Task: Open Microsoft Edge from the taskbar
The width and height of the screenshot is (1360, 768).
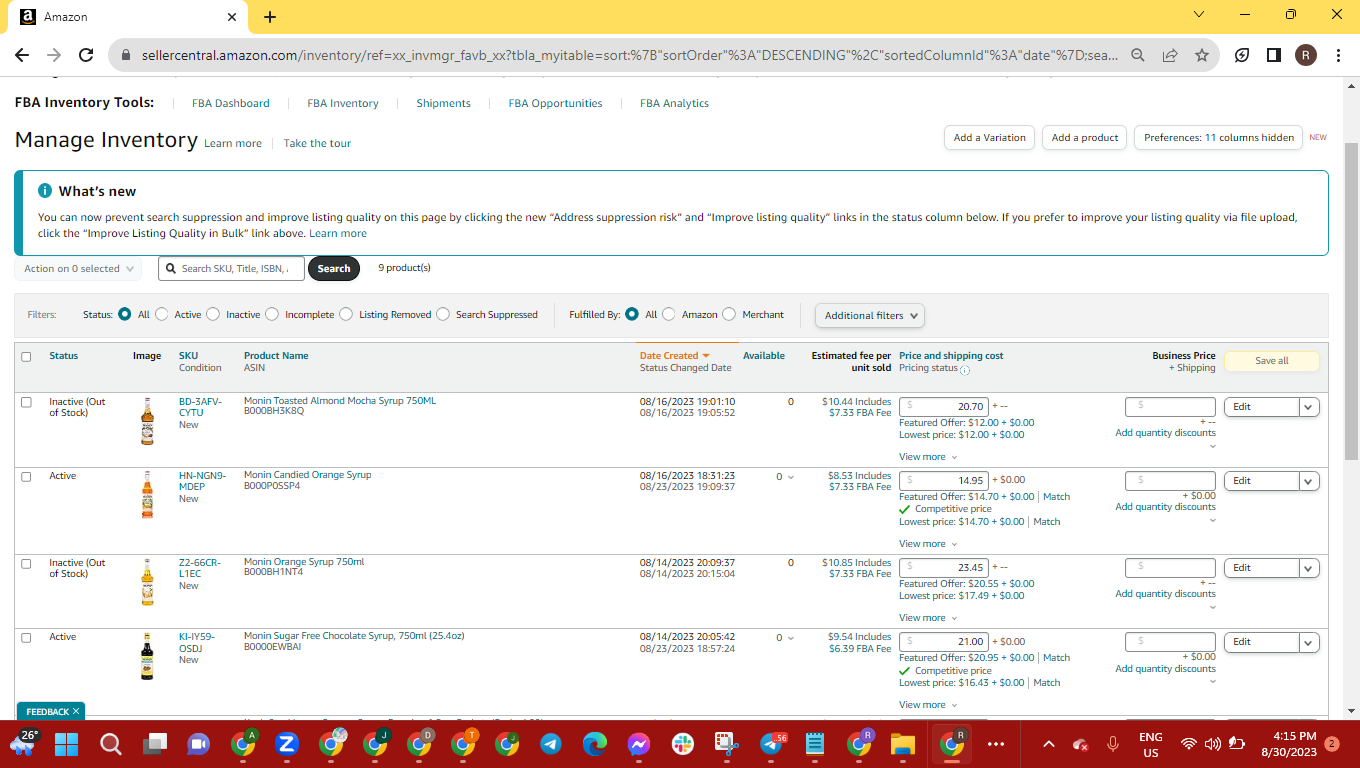Action: [595, 744]
